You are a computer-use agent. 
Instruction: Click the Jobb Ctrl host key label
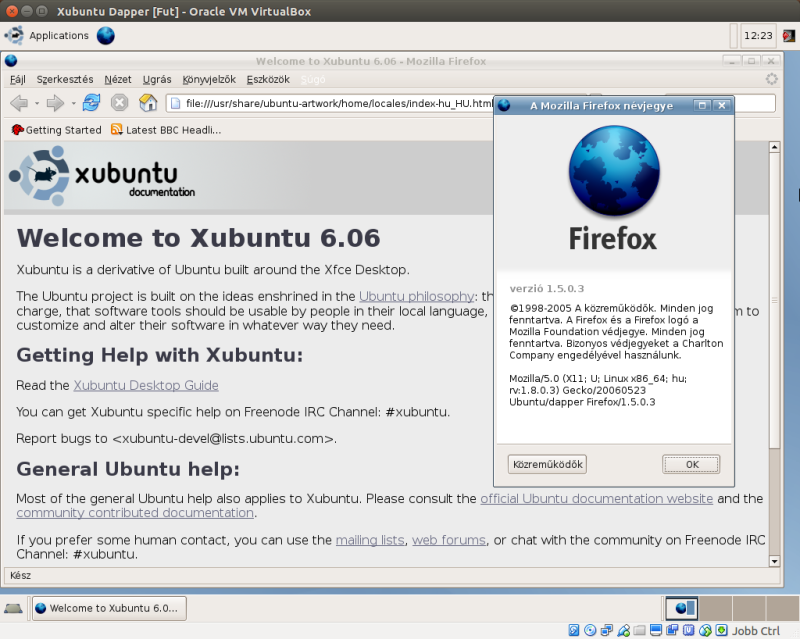[756, 631]
